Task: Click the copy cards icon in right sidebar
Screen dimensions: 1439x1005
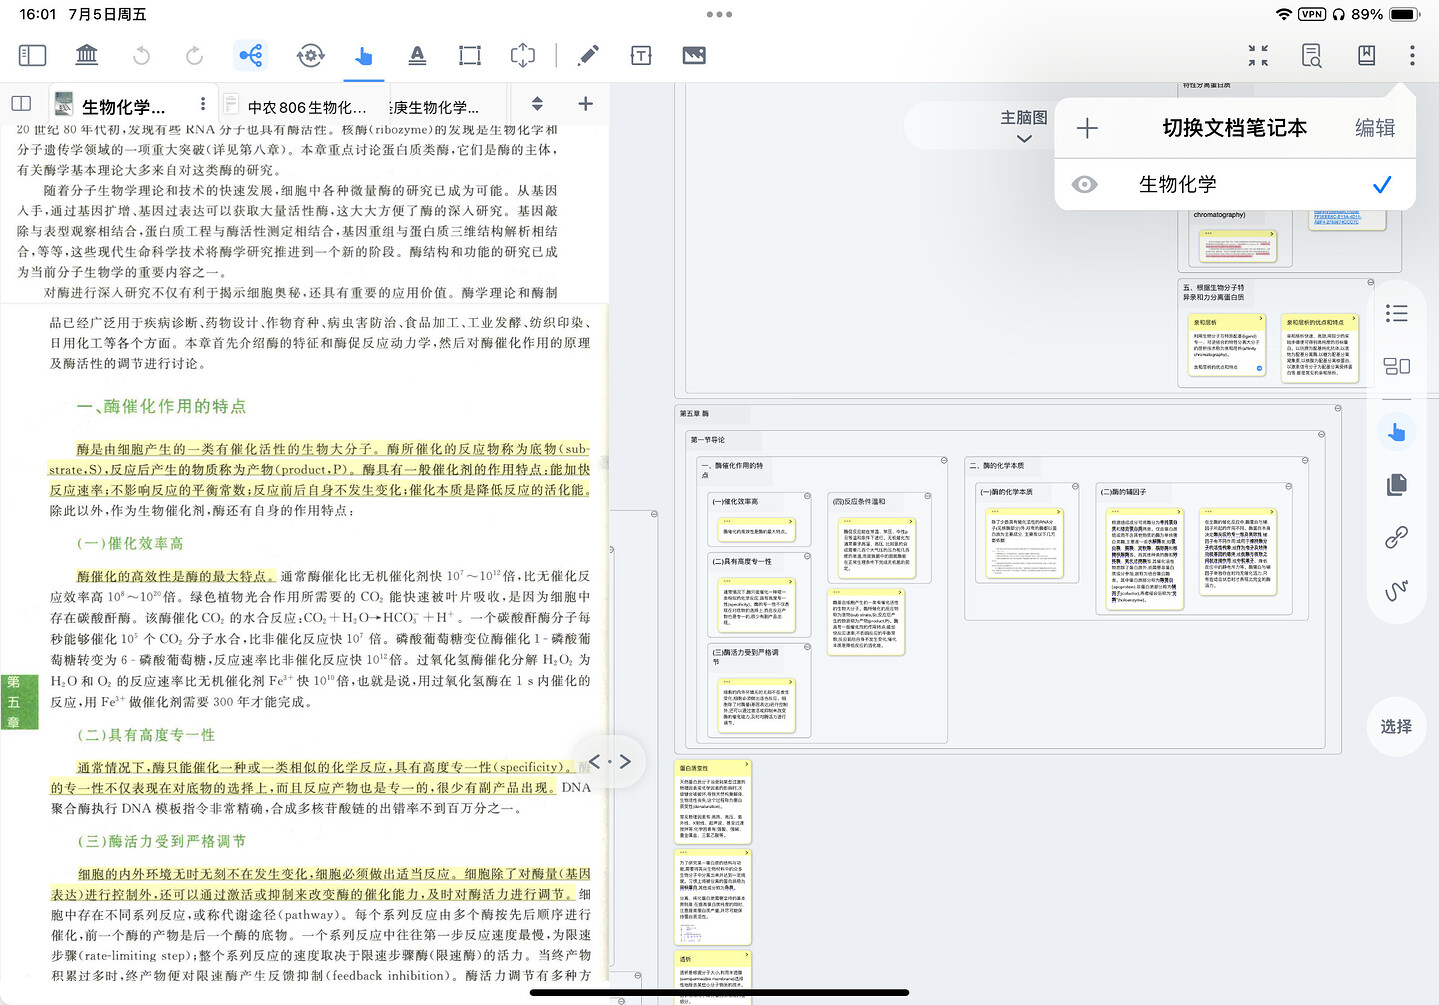Action: point(1397,485)
